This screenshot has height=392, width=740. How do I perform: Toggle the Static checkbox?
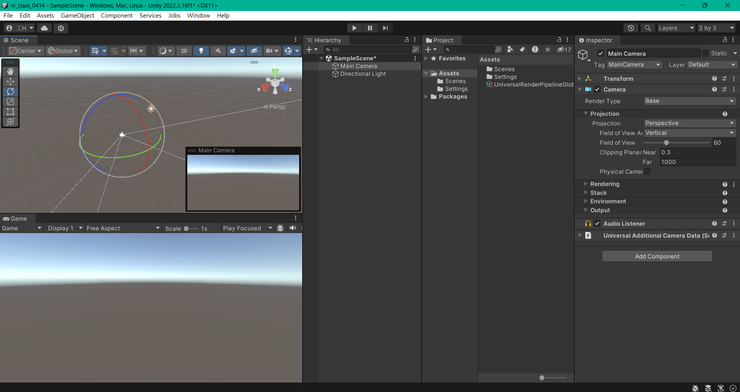(x=706, y=53)
